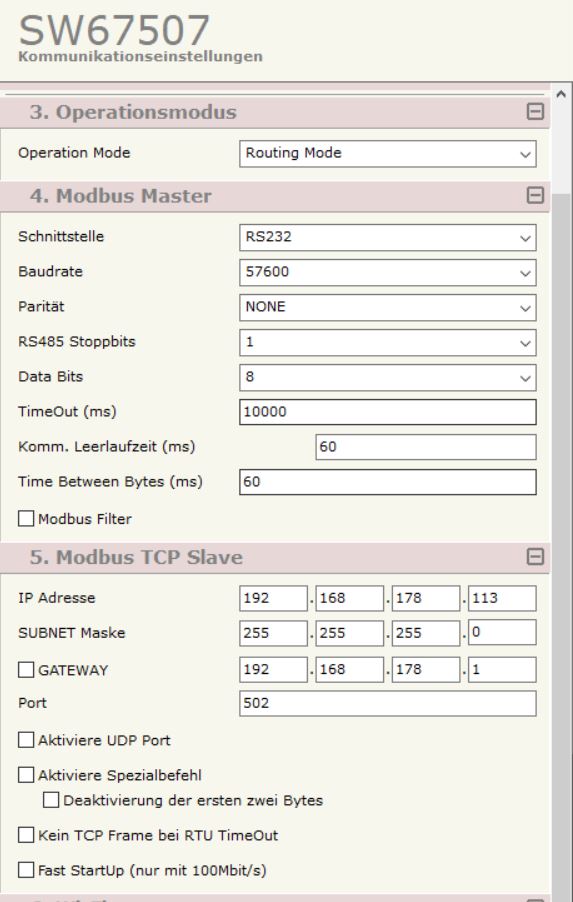Viewport: 573px width, 902px height.
Task: Collapse the Modbus Master section via minus icon
Action: [535, 196]
